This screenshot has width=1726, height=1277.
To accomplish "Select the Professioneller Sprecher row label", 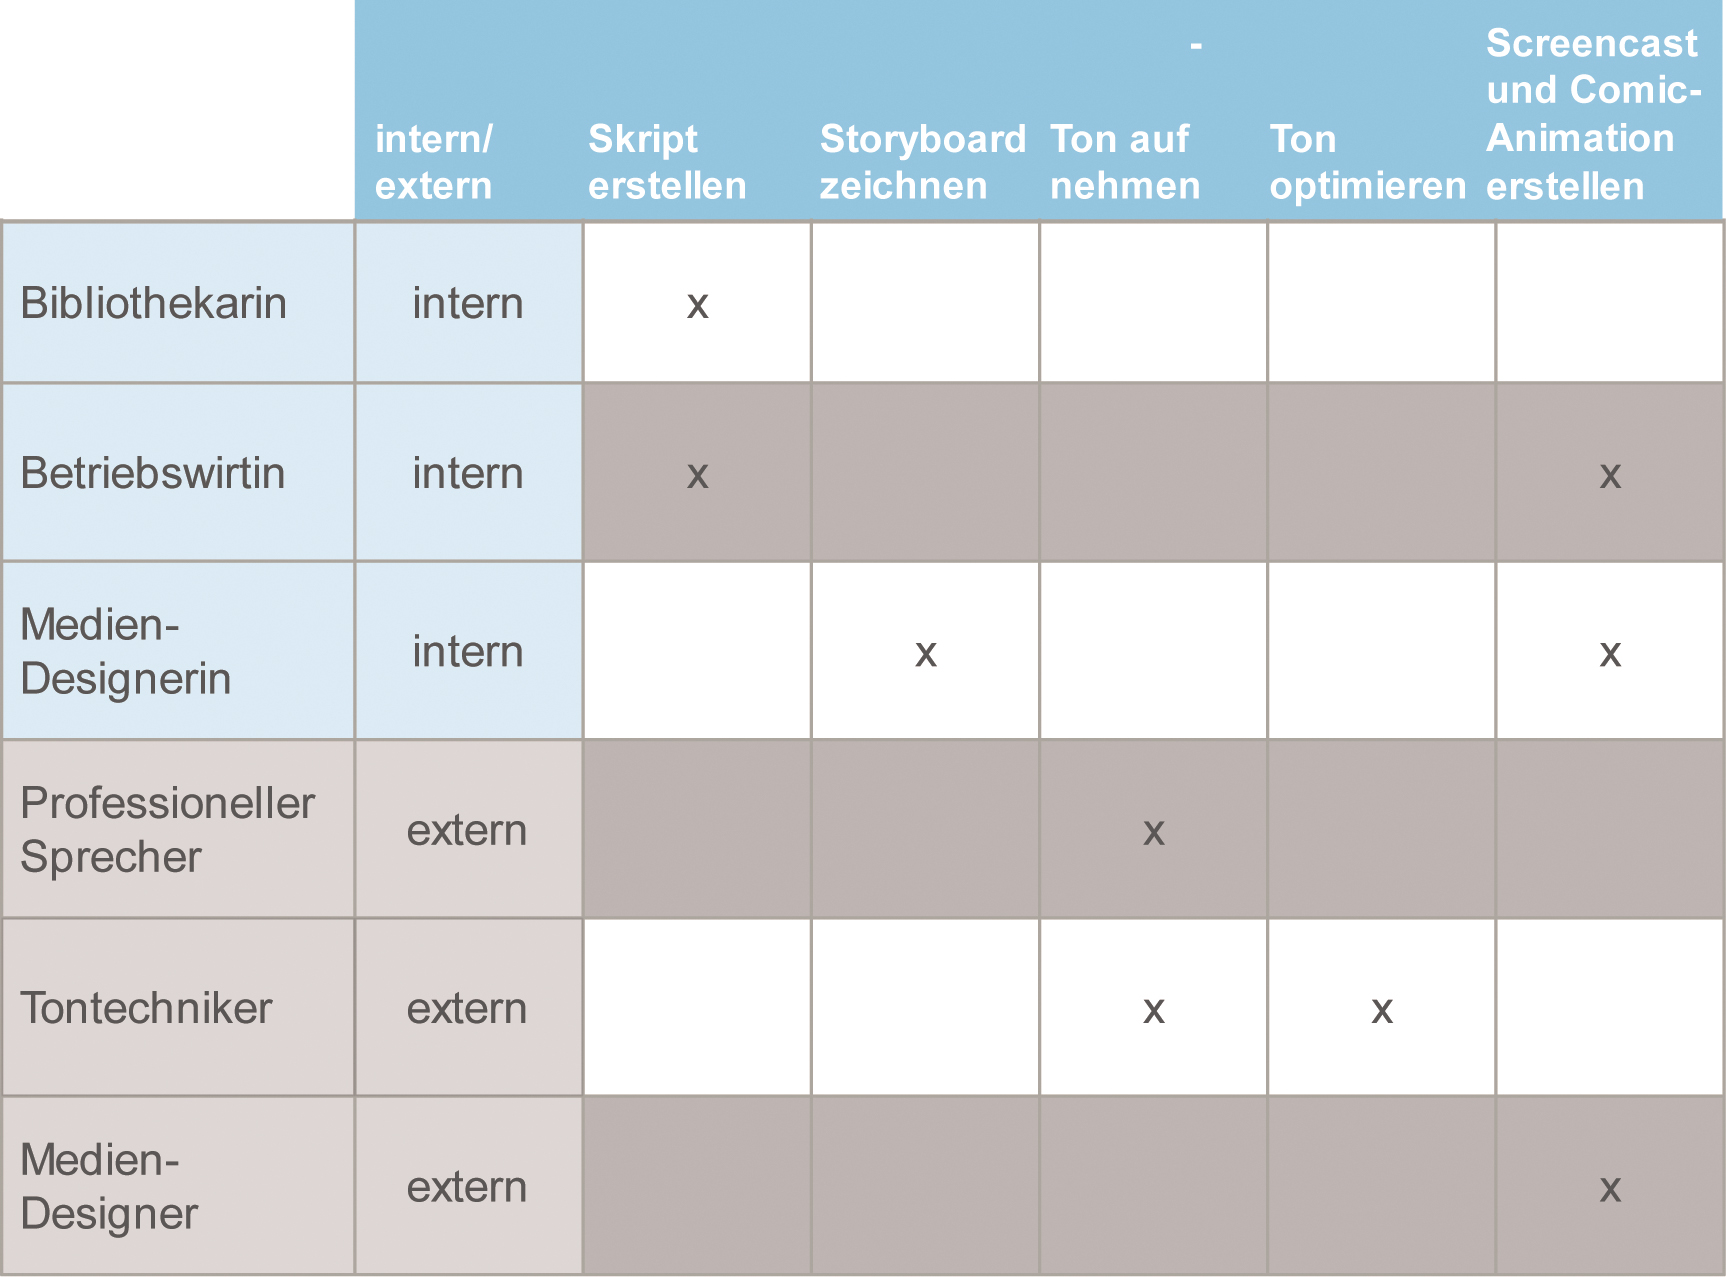I will [x=167, y=830].
